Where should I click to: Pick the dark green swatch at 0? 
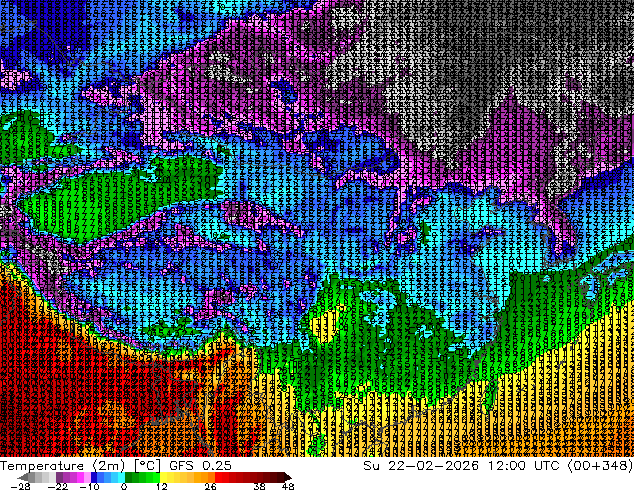pos(129,477)
